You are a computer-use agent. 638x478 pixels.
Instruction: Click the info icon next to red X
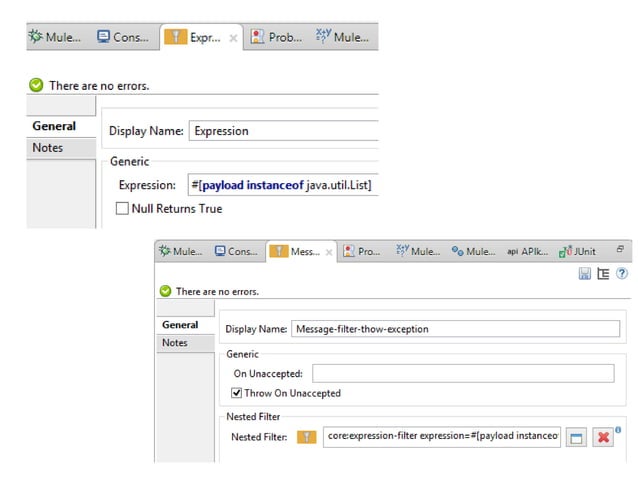619,430
